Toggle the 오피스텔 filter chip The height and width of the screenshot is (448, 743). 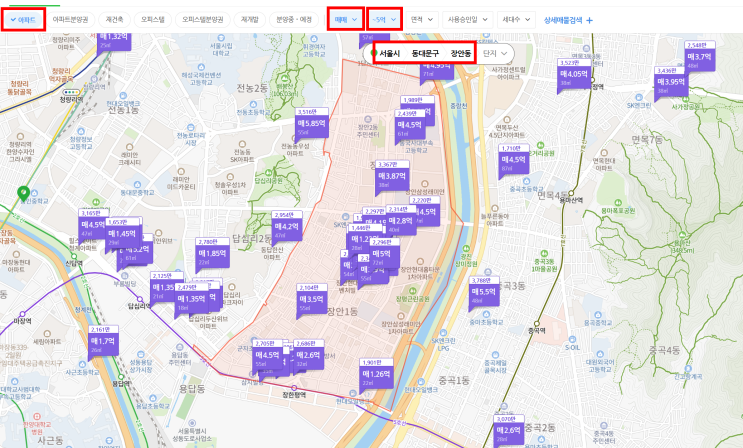click(x=153, y=20)
